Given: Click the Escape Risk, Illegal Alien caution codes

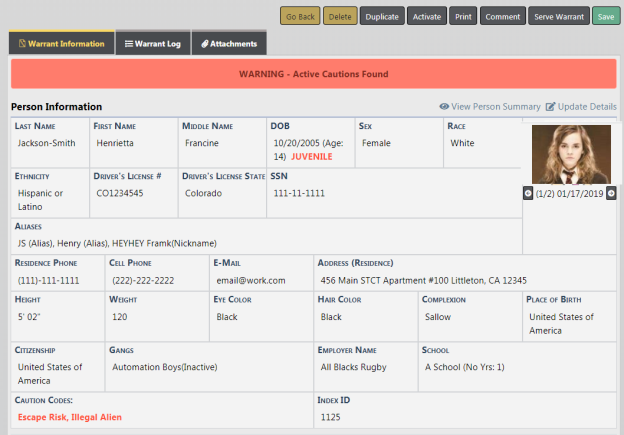Looking at the screenshot, I should pos(65,415).
